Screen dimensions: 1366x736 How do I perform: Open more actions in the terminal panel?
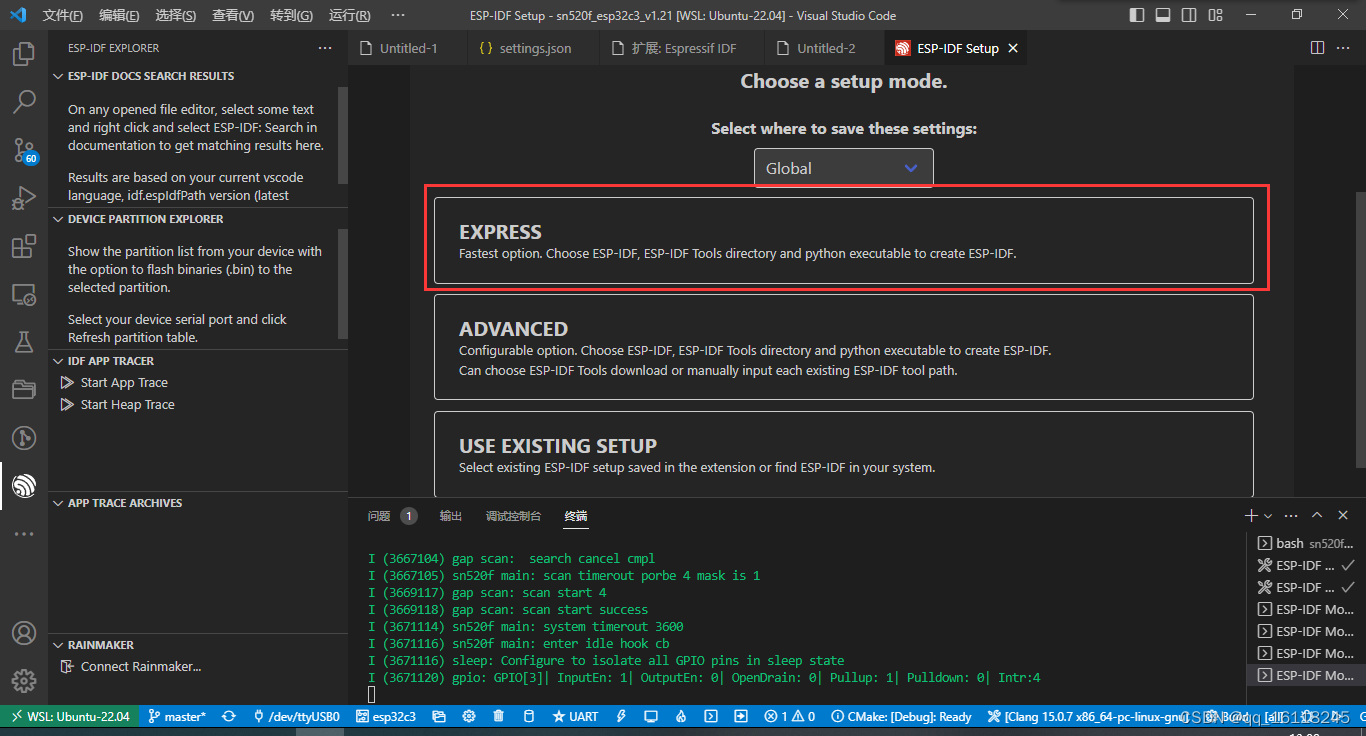pyautogui.click(x=1291, y=516)
